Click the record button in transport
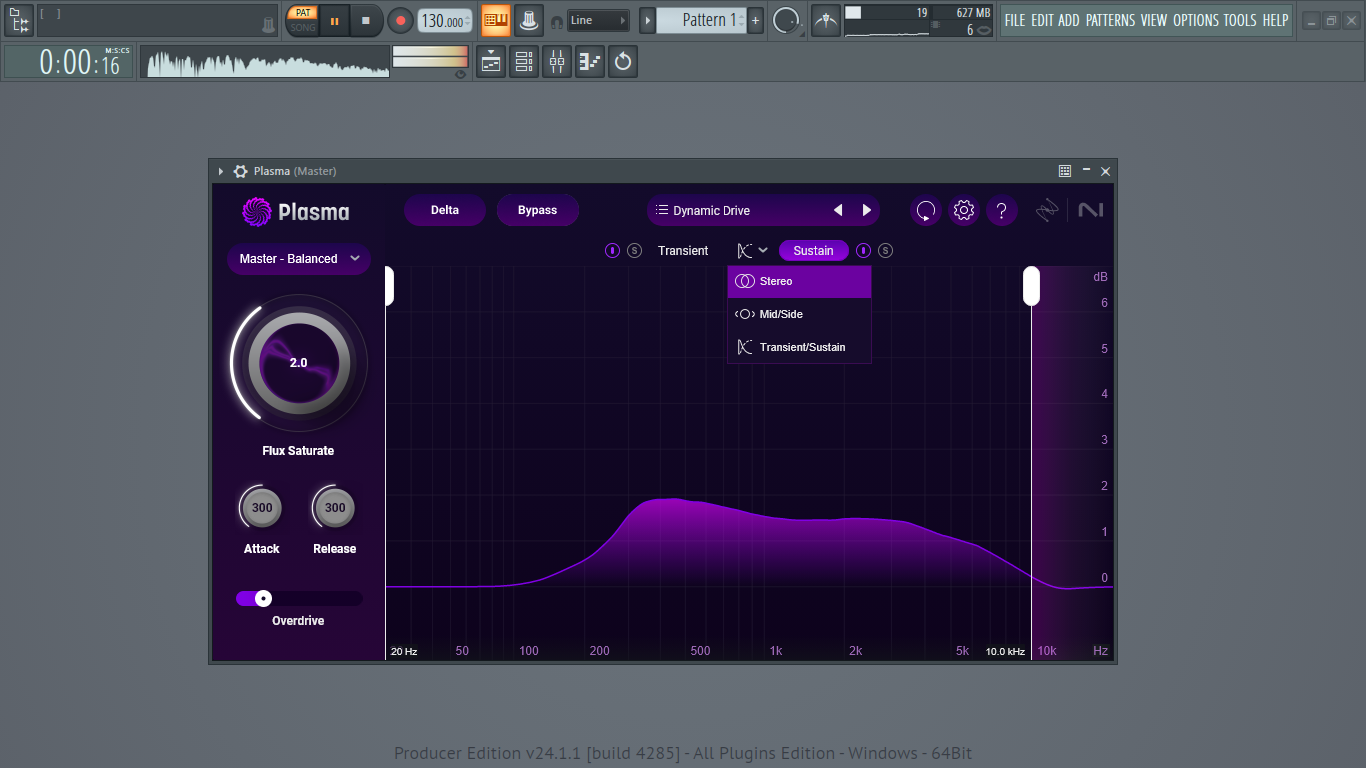 pyautogui.click(x=400, y=20)
